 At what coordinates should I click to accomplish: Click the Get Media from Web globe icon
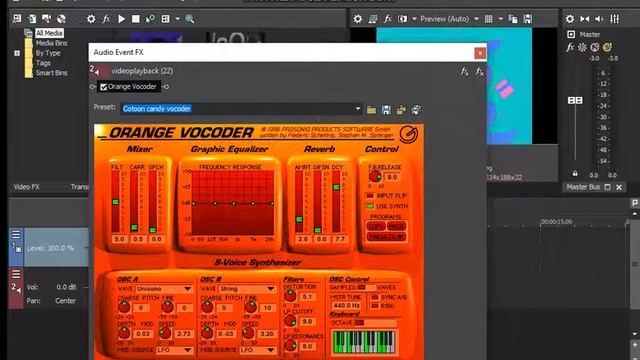click(61, 19)
